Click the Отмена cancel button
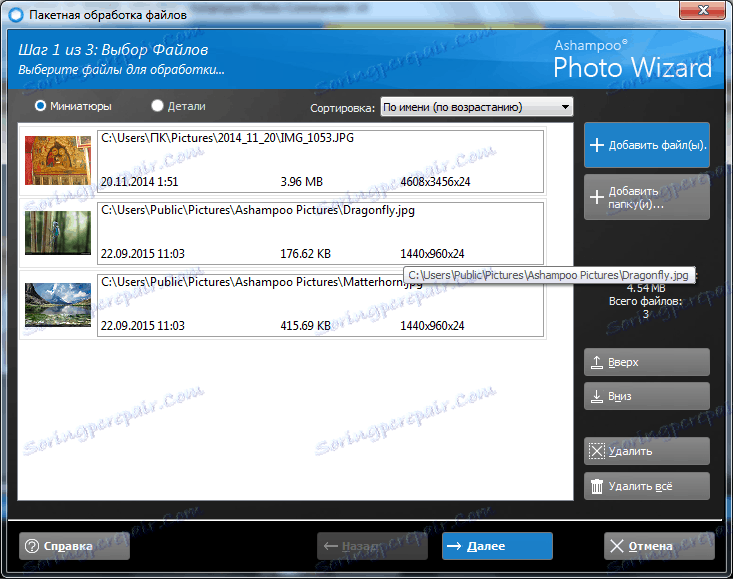 (659, 546)
